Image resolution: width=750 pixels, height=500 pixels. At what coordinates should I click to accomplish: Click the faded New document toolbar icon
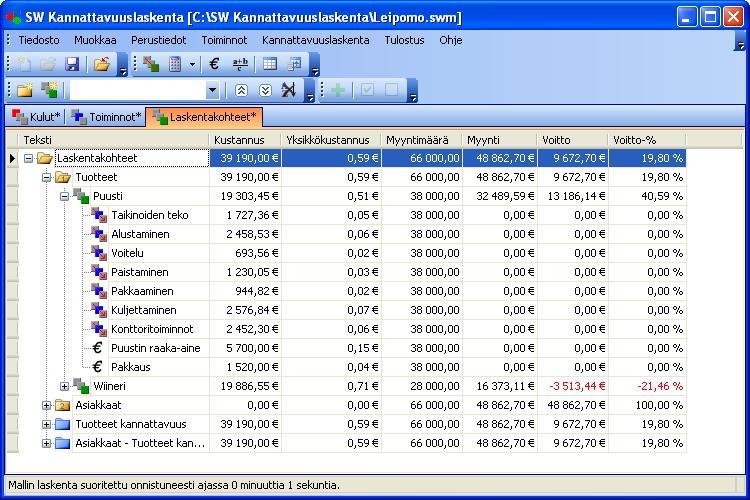(x=24, y=64)
